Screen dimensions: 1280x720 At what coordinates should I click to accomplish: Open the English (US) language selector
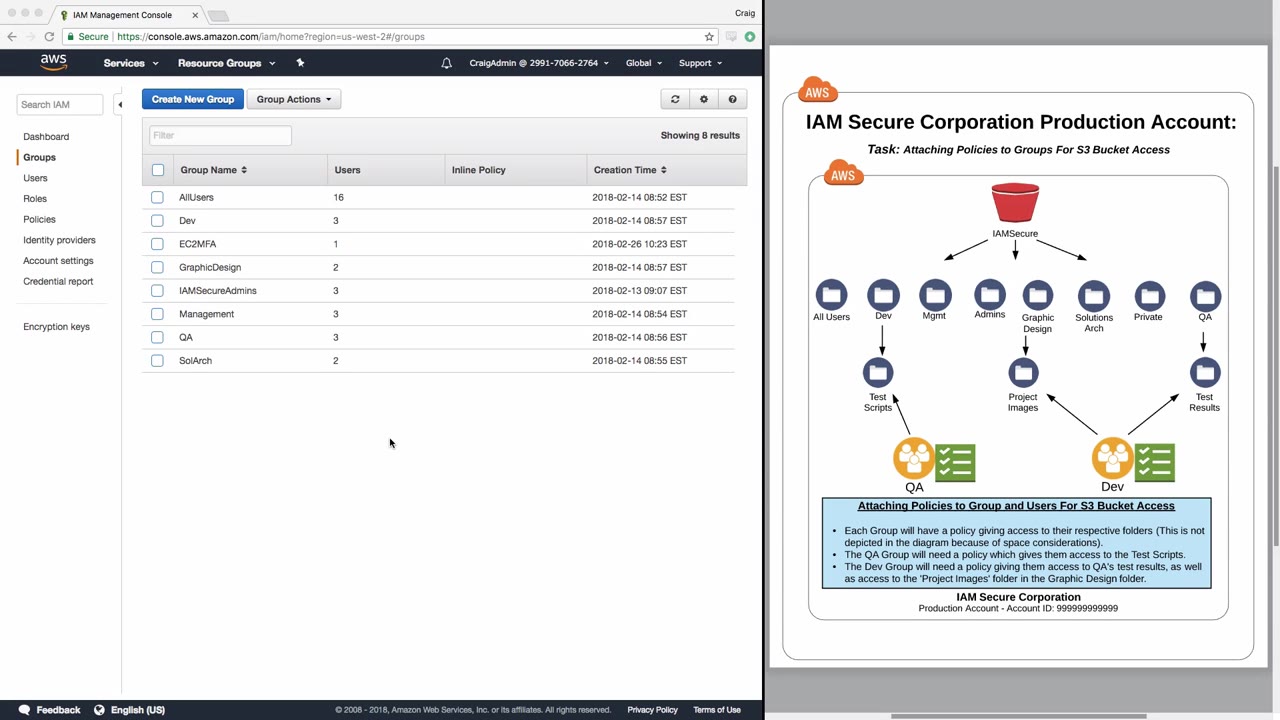(x=138, y=710)
